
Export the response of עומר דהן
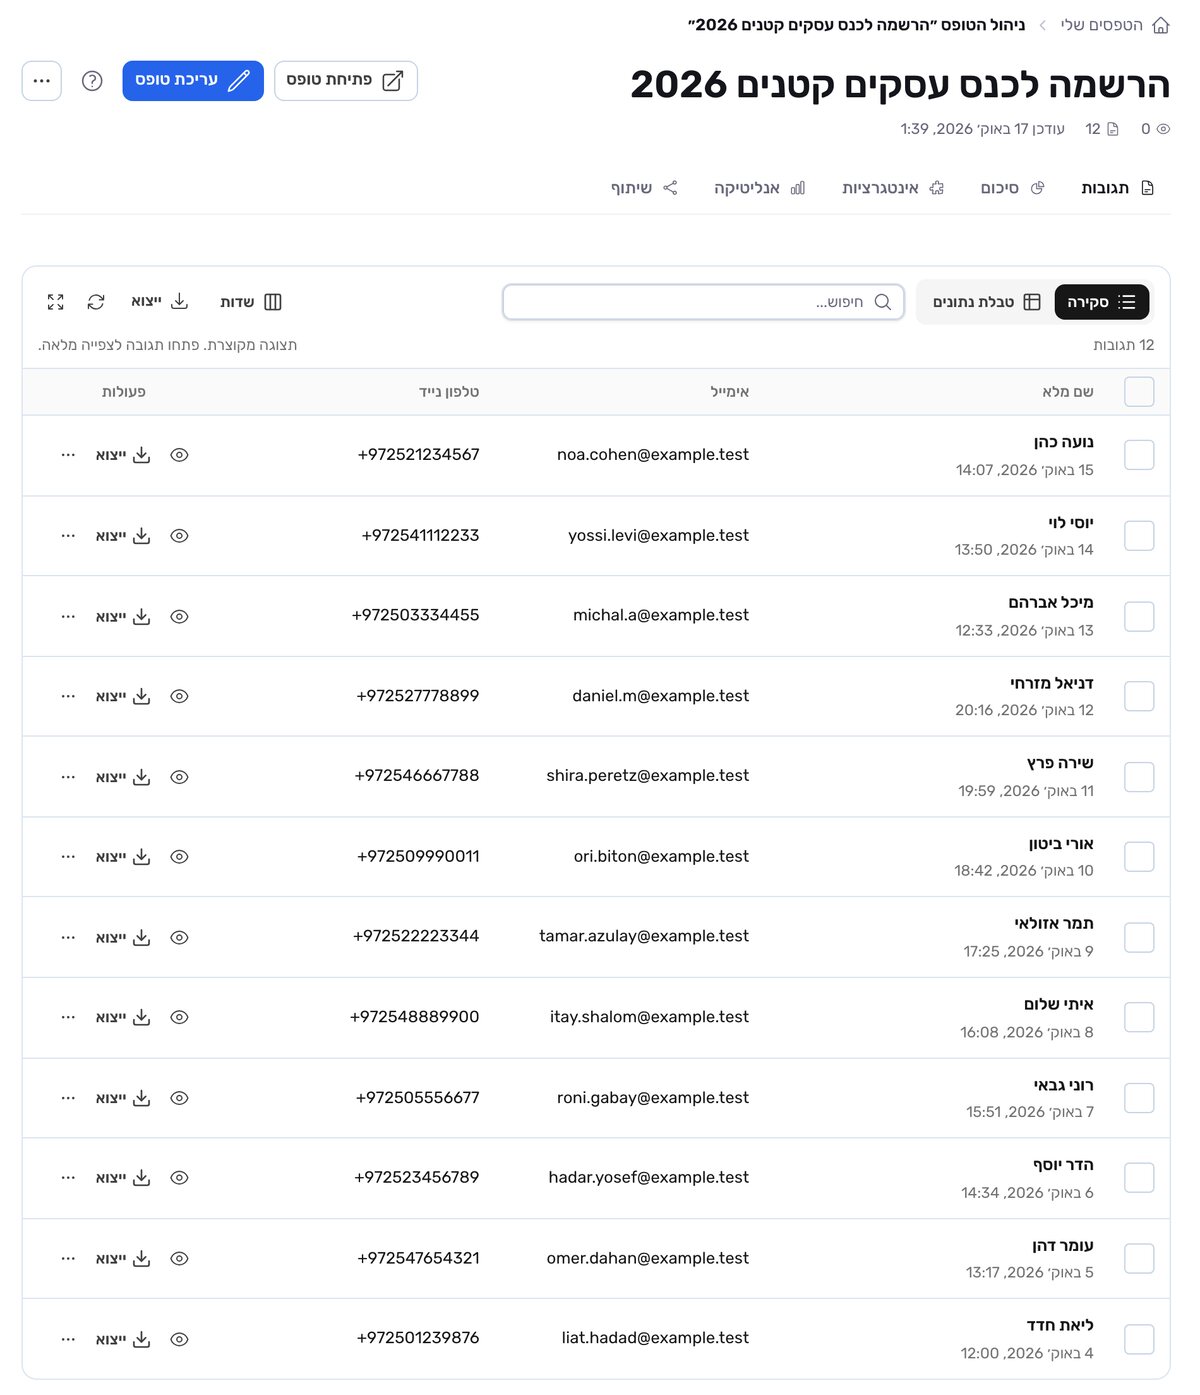click(123, 1259)
